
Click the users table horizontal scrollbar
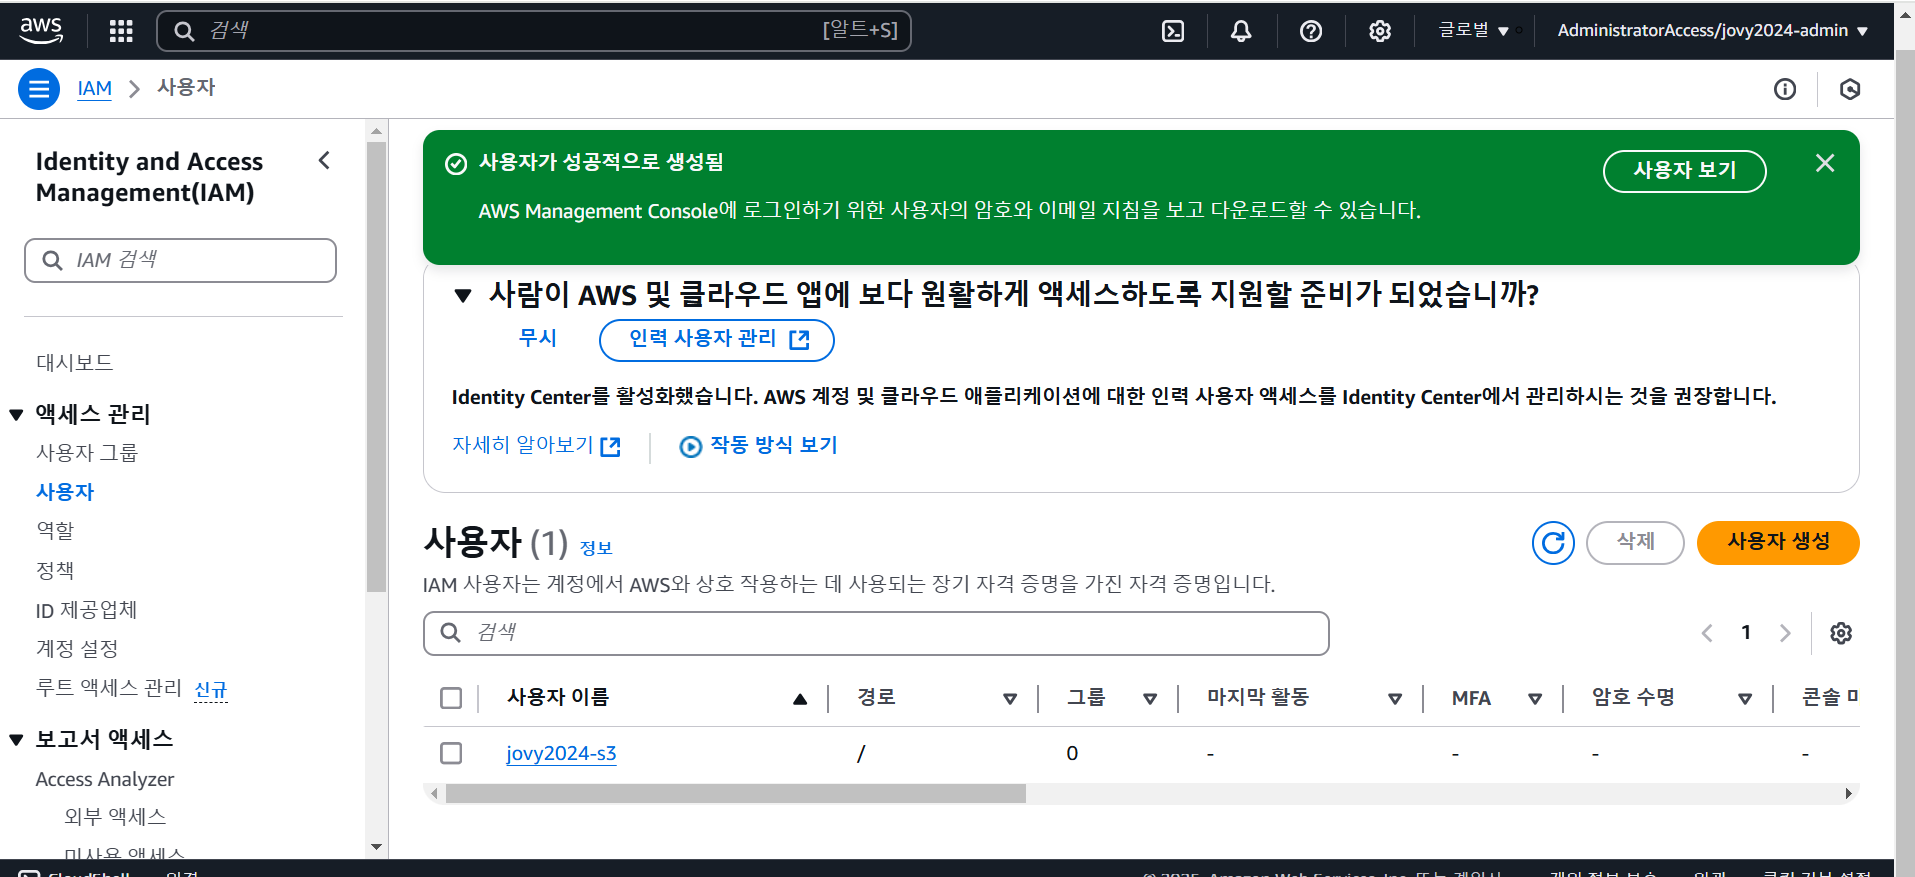coord(736,794)
